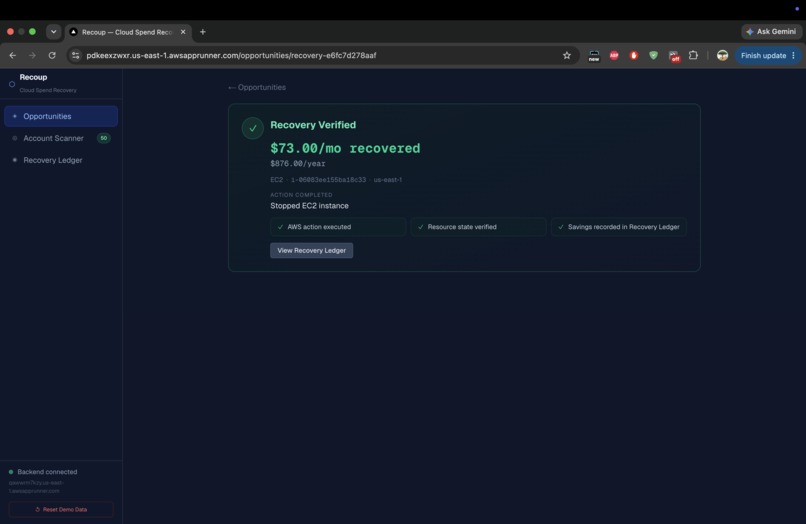Click the 50 badge next to Account Scanner
This screenshot has width=806, height=524.
point(104,138)
